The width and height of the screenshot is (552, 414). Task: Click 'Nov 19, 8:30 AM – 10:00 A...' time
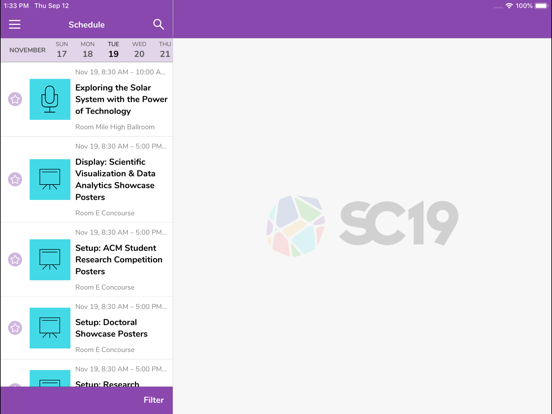tap(120, 72)
